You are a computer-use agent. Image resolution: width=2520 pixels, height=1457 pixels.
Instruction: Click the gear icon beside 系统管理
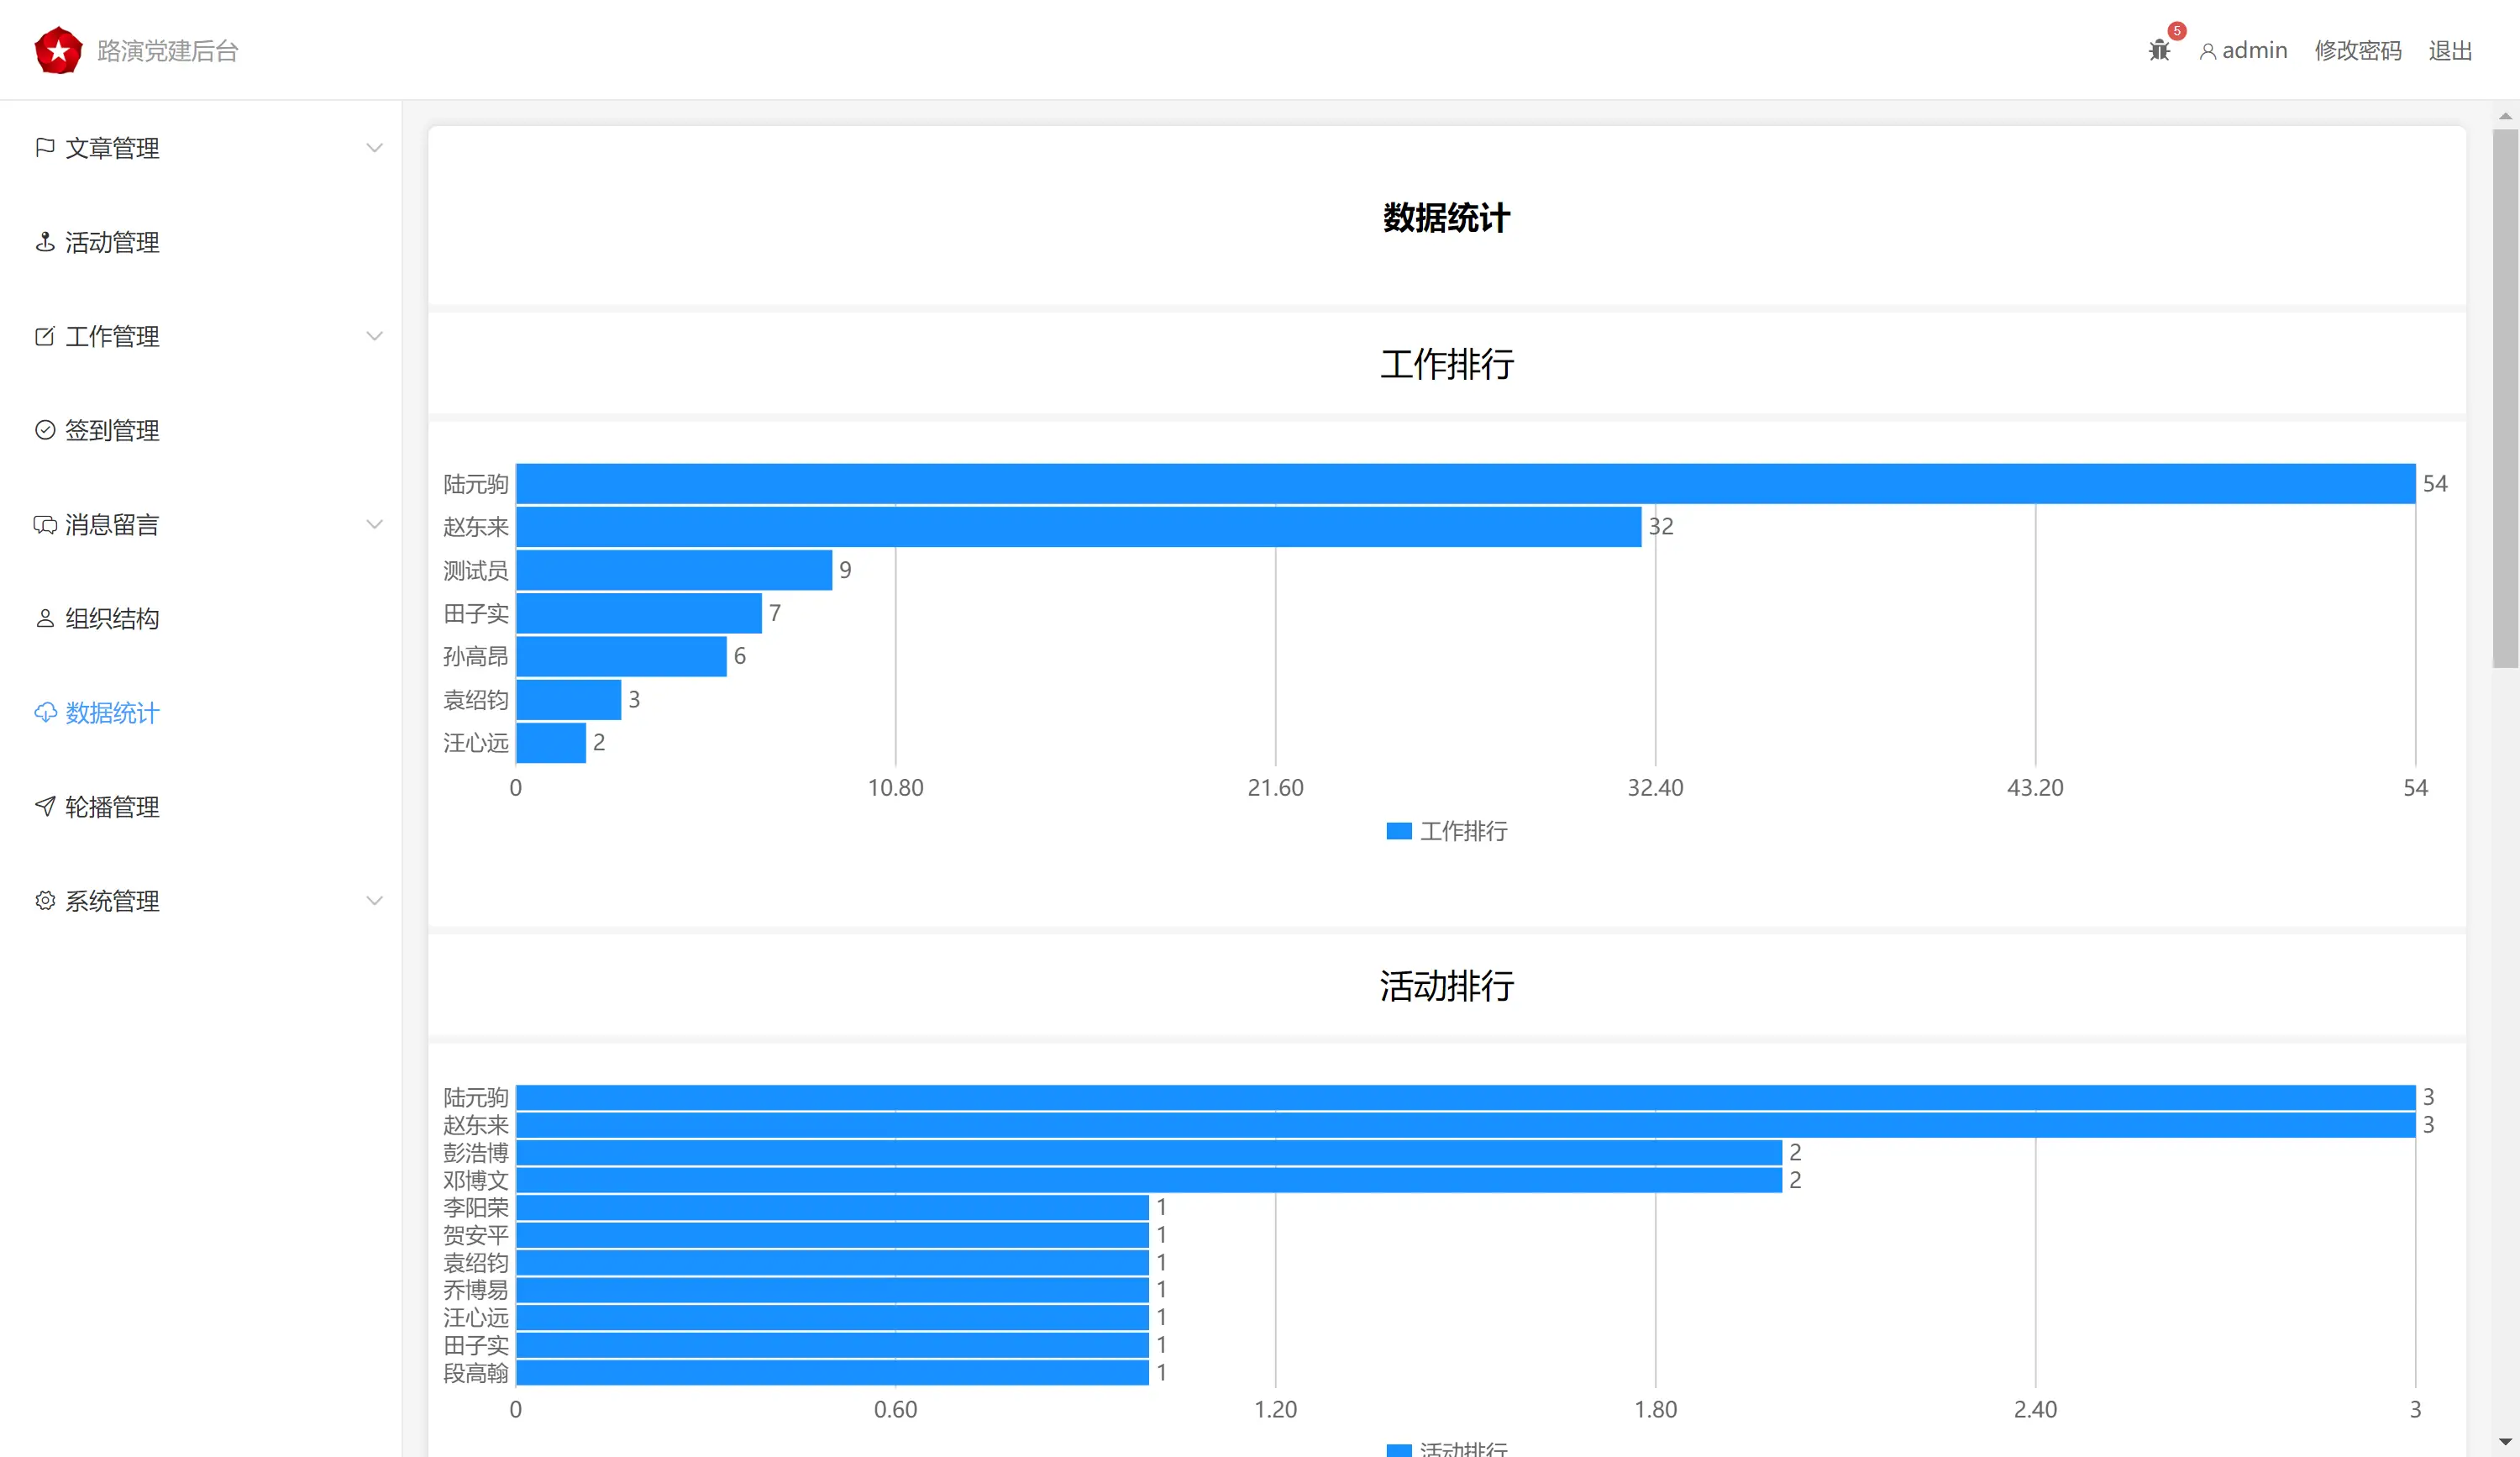[45, 900]
